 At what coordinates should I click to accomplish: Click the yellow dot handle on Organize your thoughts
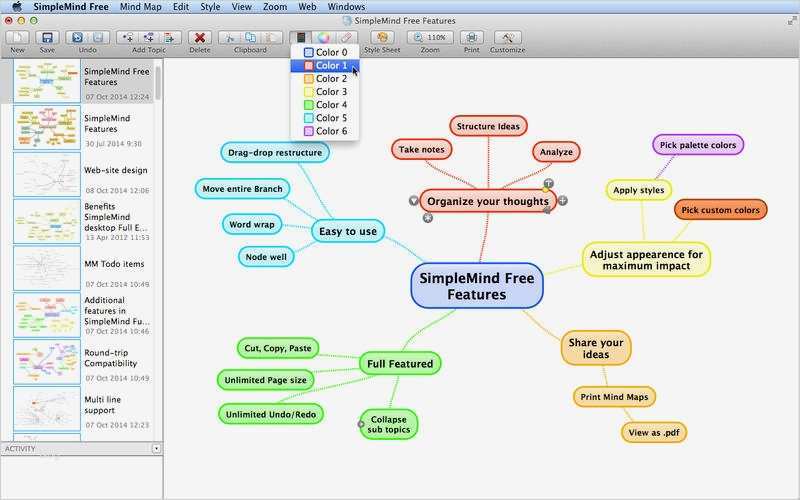(545, 190)
